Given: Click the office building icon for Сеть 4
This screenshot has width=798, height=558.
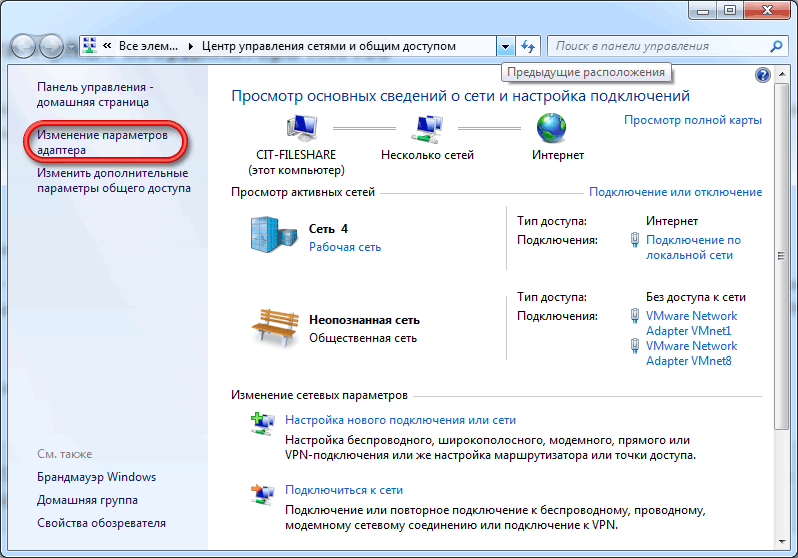Looking at the screenshot, I should pos(274,234).
